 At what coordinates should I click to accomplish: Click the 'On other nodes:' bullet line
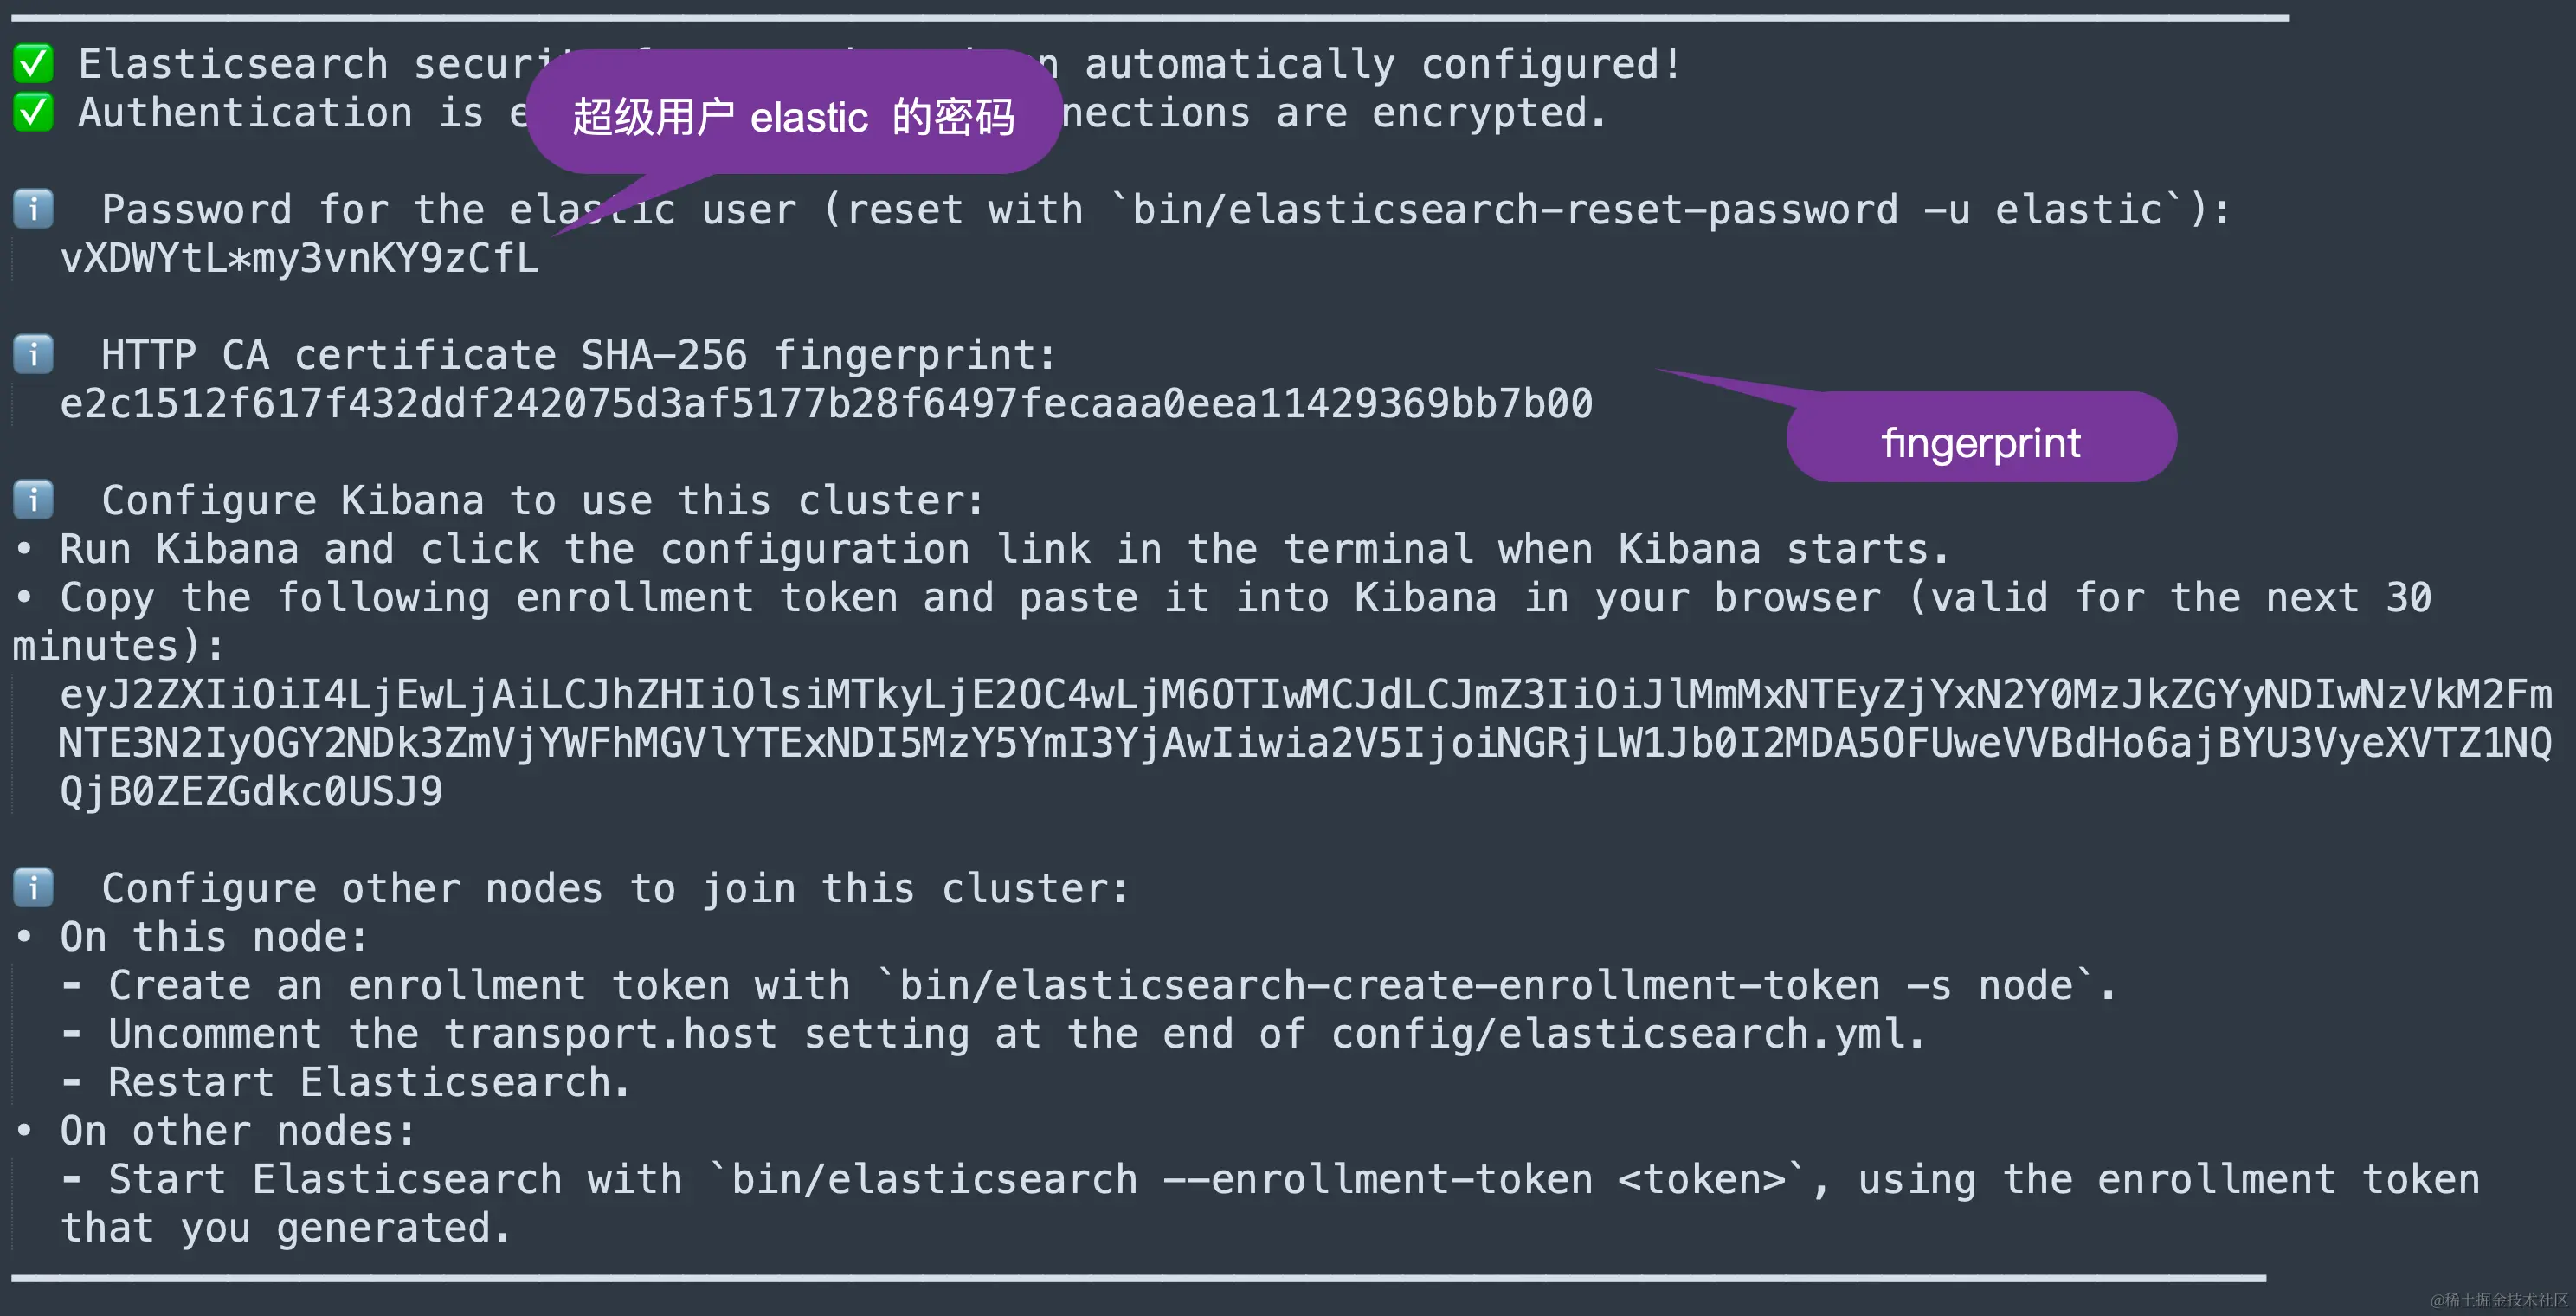click(215, 1131)
